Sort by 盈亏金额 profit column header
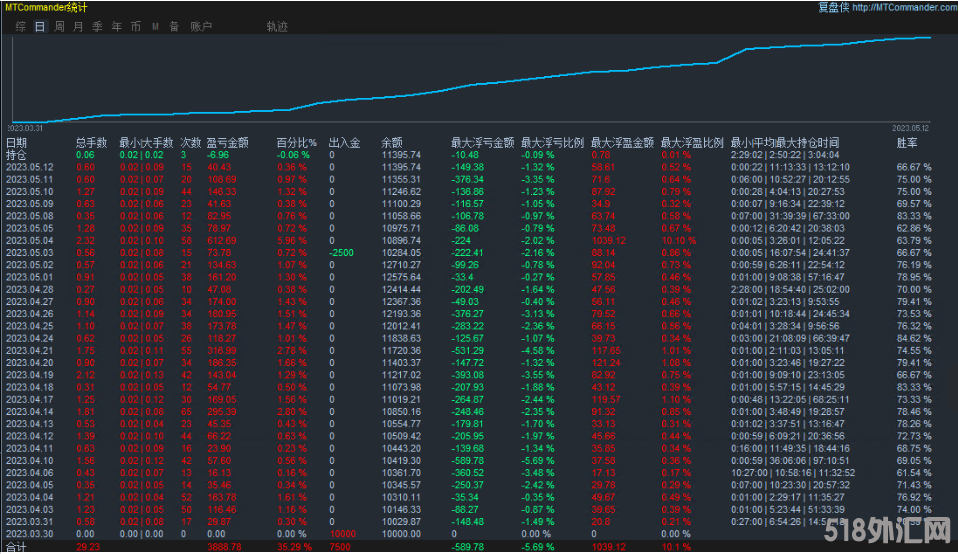 click(x=228, y=143)
